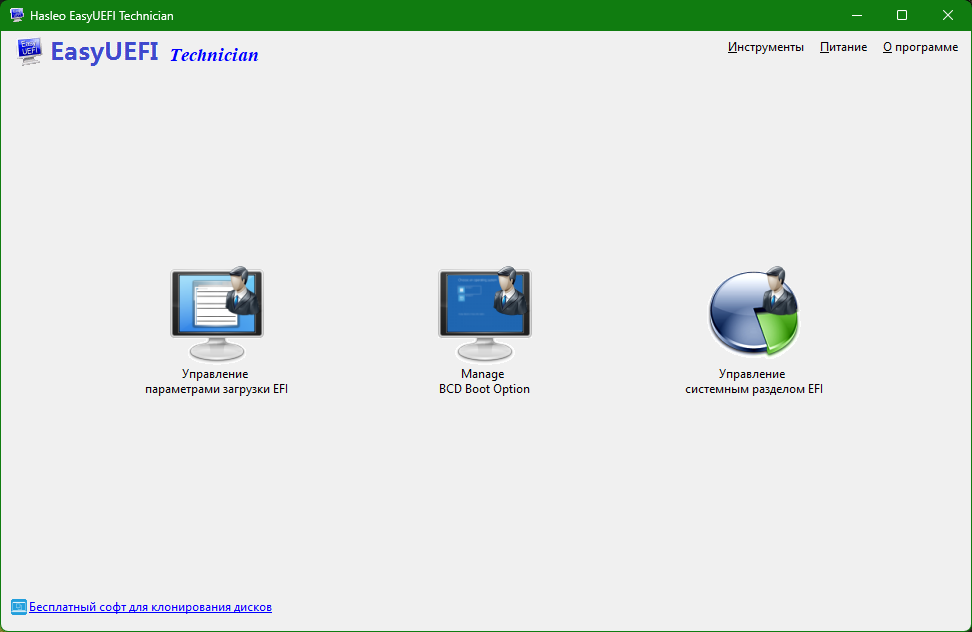Click the Manage BCD Boot Option label
The image size is (972, 632).
pyautogui.click(x=484, y=382)
